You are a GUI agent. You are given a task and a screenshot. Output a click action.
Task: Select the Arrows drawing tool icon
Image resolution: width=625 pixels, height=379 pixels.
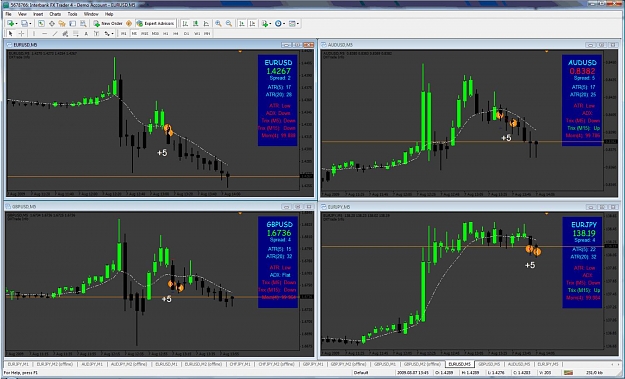tap(107, 34)
